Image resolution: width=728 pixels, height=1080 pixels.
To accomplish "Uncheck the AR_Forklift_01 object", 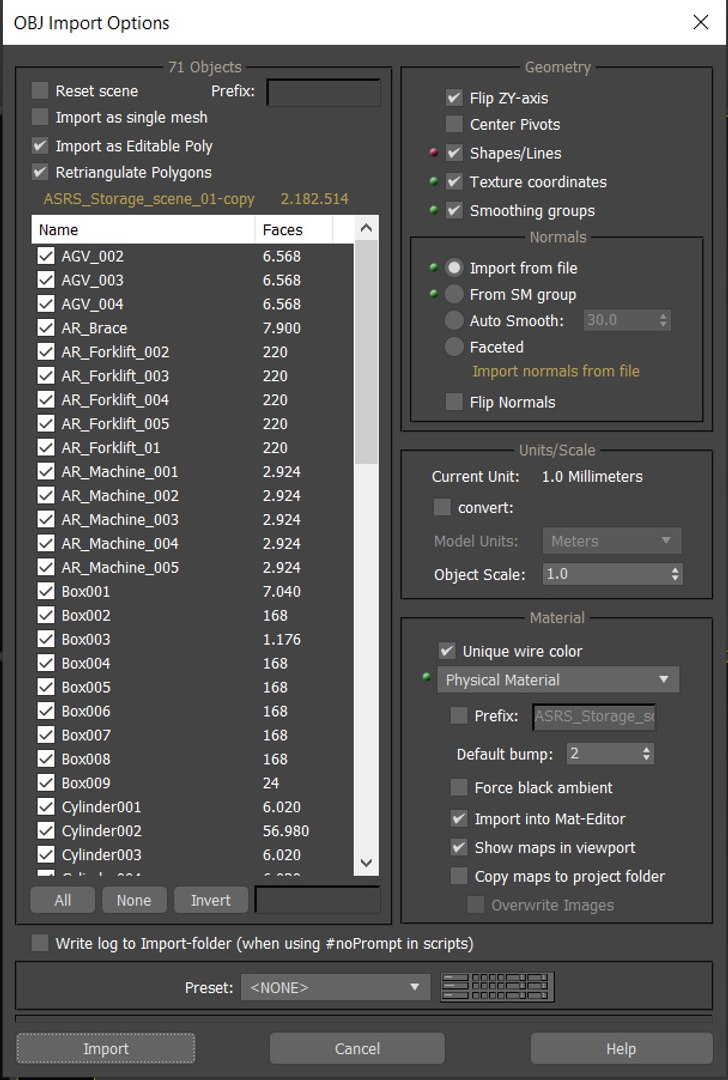I will coord(46,447).
